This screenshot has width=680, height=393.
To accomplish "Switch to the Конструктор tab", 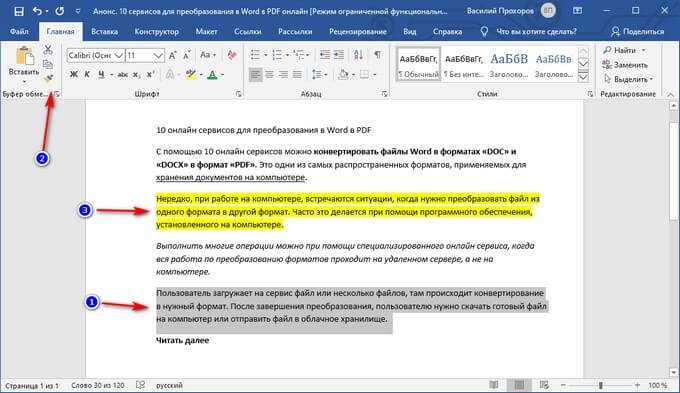I will (x=157, y=32).
